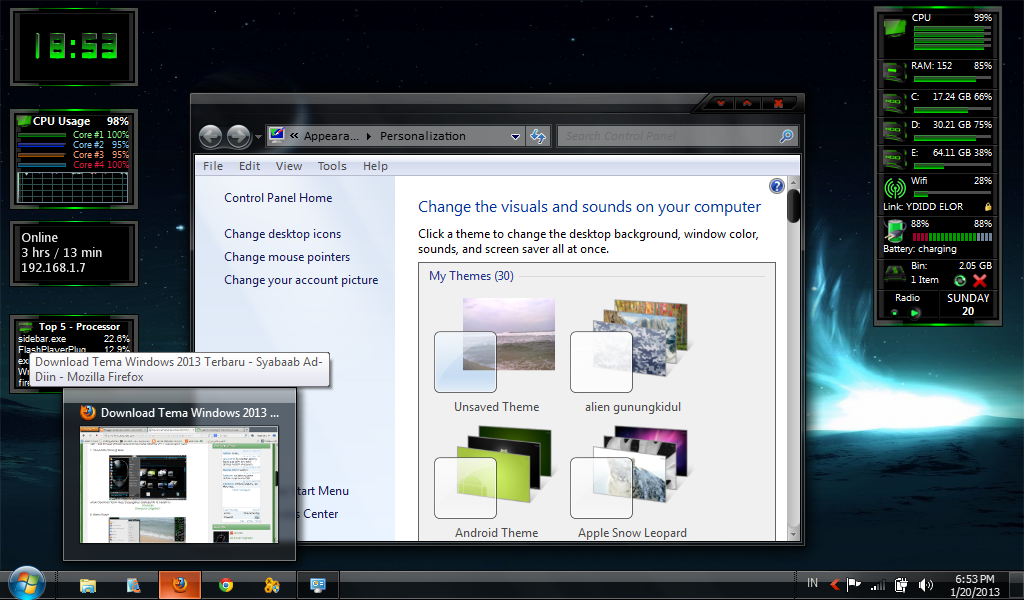Open the address bar previous locations dropdown
This screenshot has width=1024, height=600.
[516, 136]
